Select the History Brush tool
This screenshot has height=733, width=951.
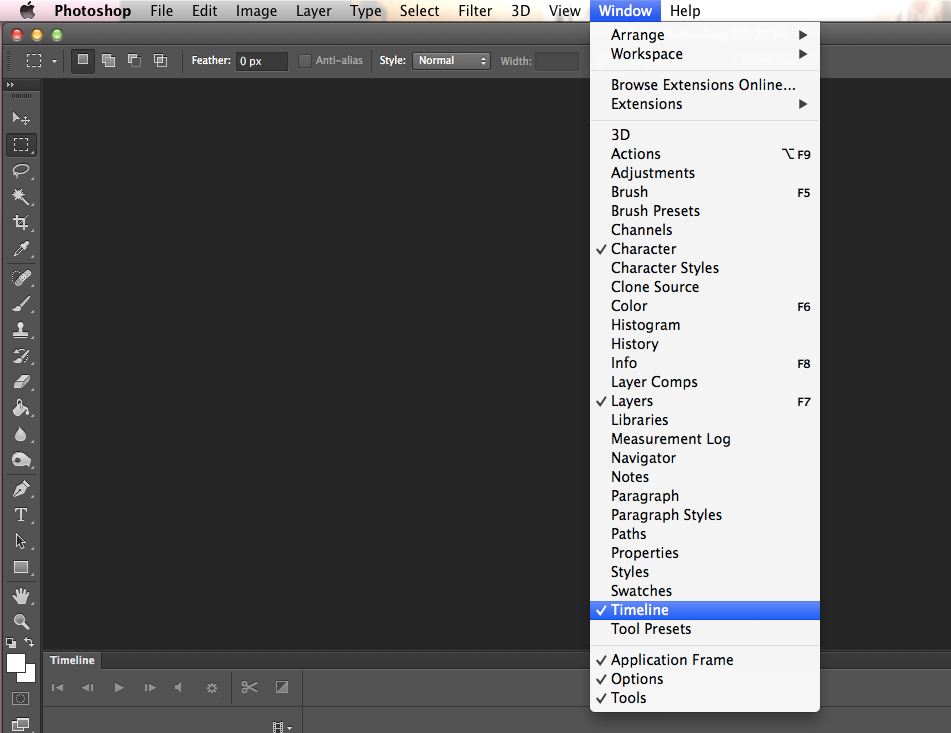21,356
